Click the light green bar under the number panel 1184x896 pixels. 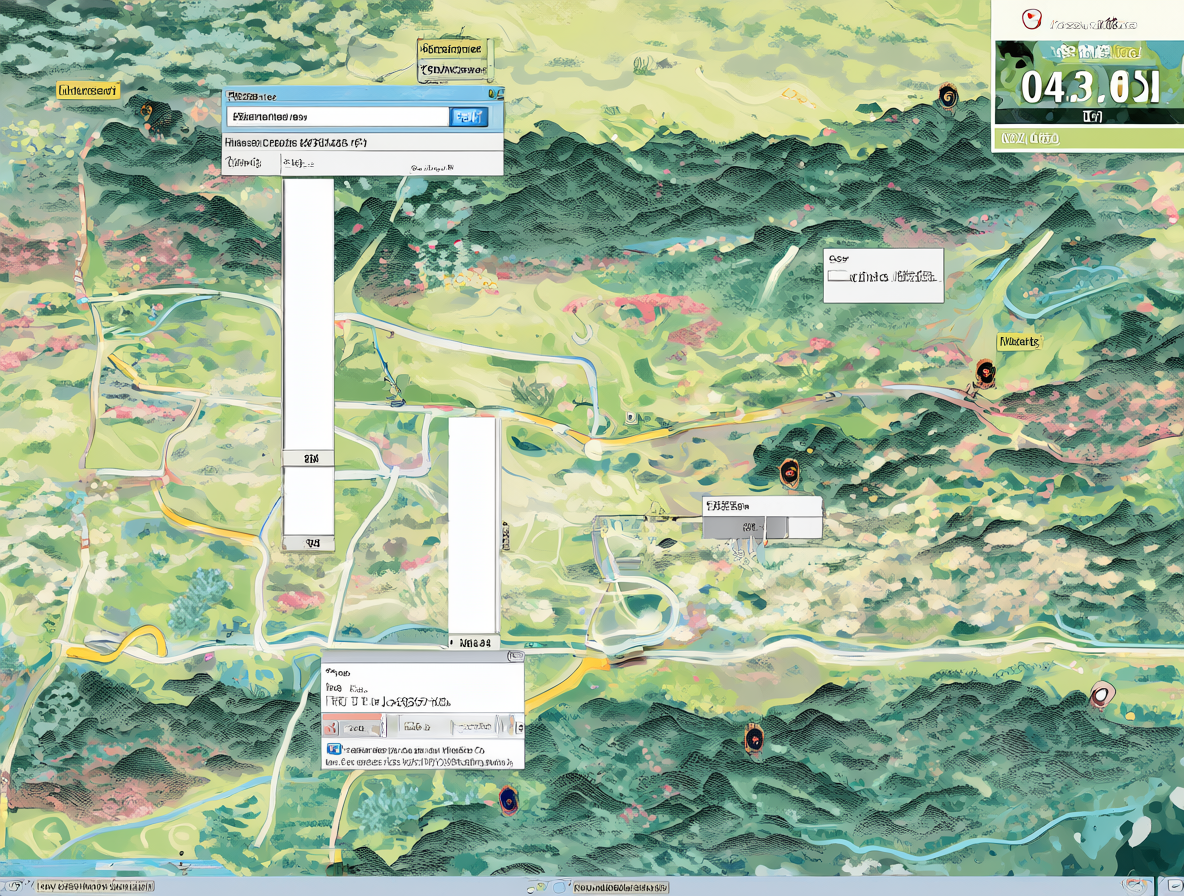point(1087,138)
